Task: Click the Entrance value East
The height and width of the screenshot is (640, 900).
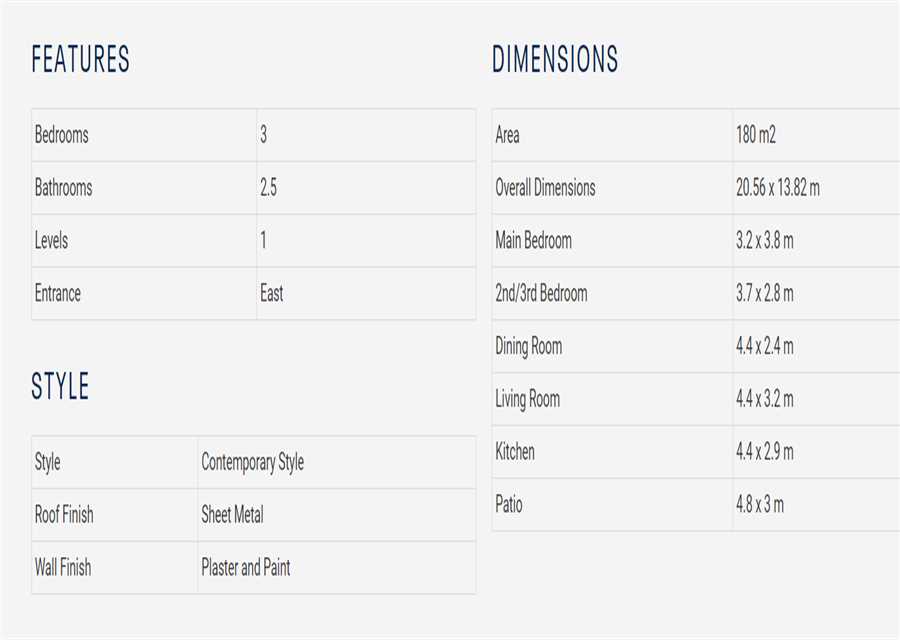Action: (271, 294)
